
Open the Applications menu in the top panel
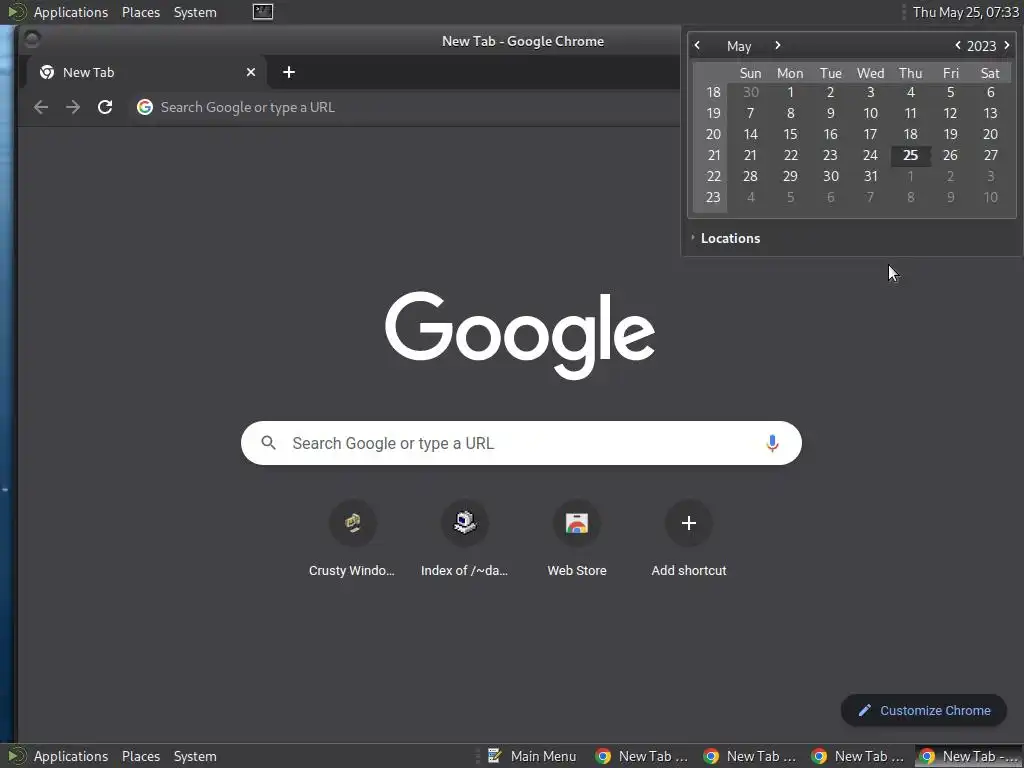click(71, 12)
